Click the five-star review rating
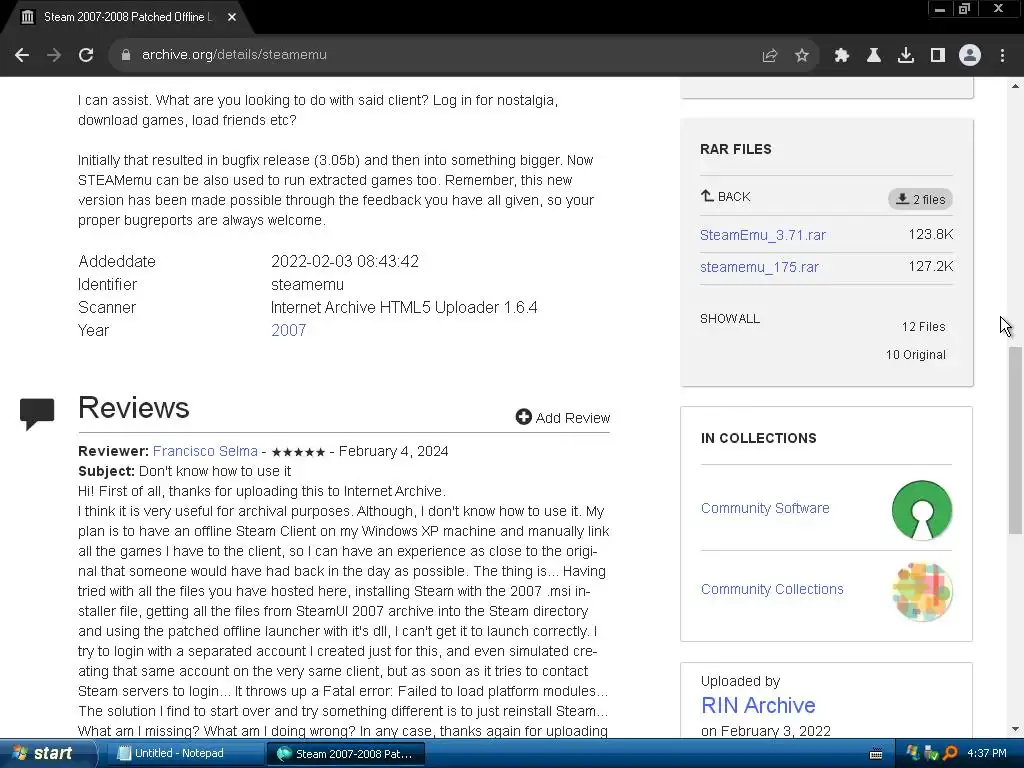This screenshot has height=768, width=1024. tap(298, 452)
